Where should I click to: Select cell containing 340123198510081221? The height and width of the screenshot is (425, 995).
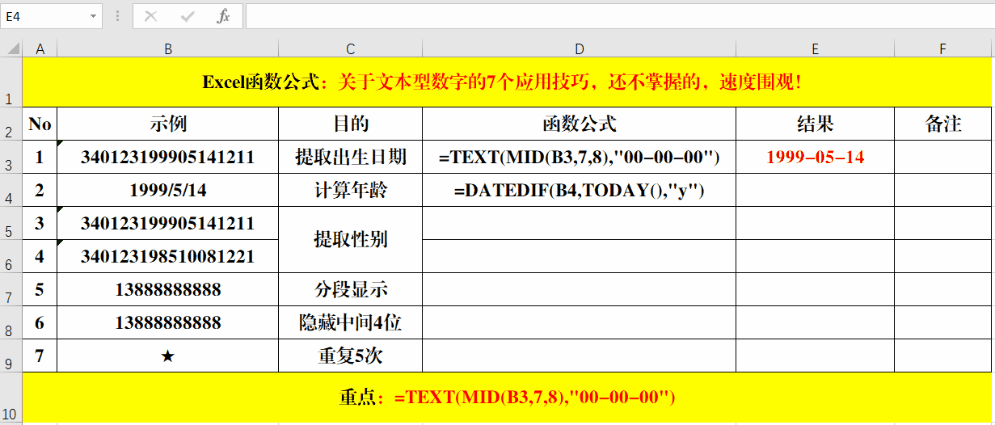pos(168,256)
